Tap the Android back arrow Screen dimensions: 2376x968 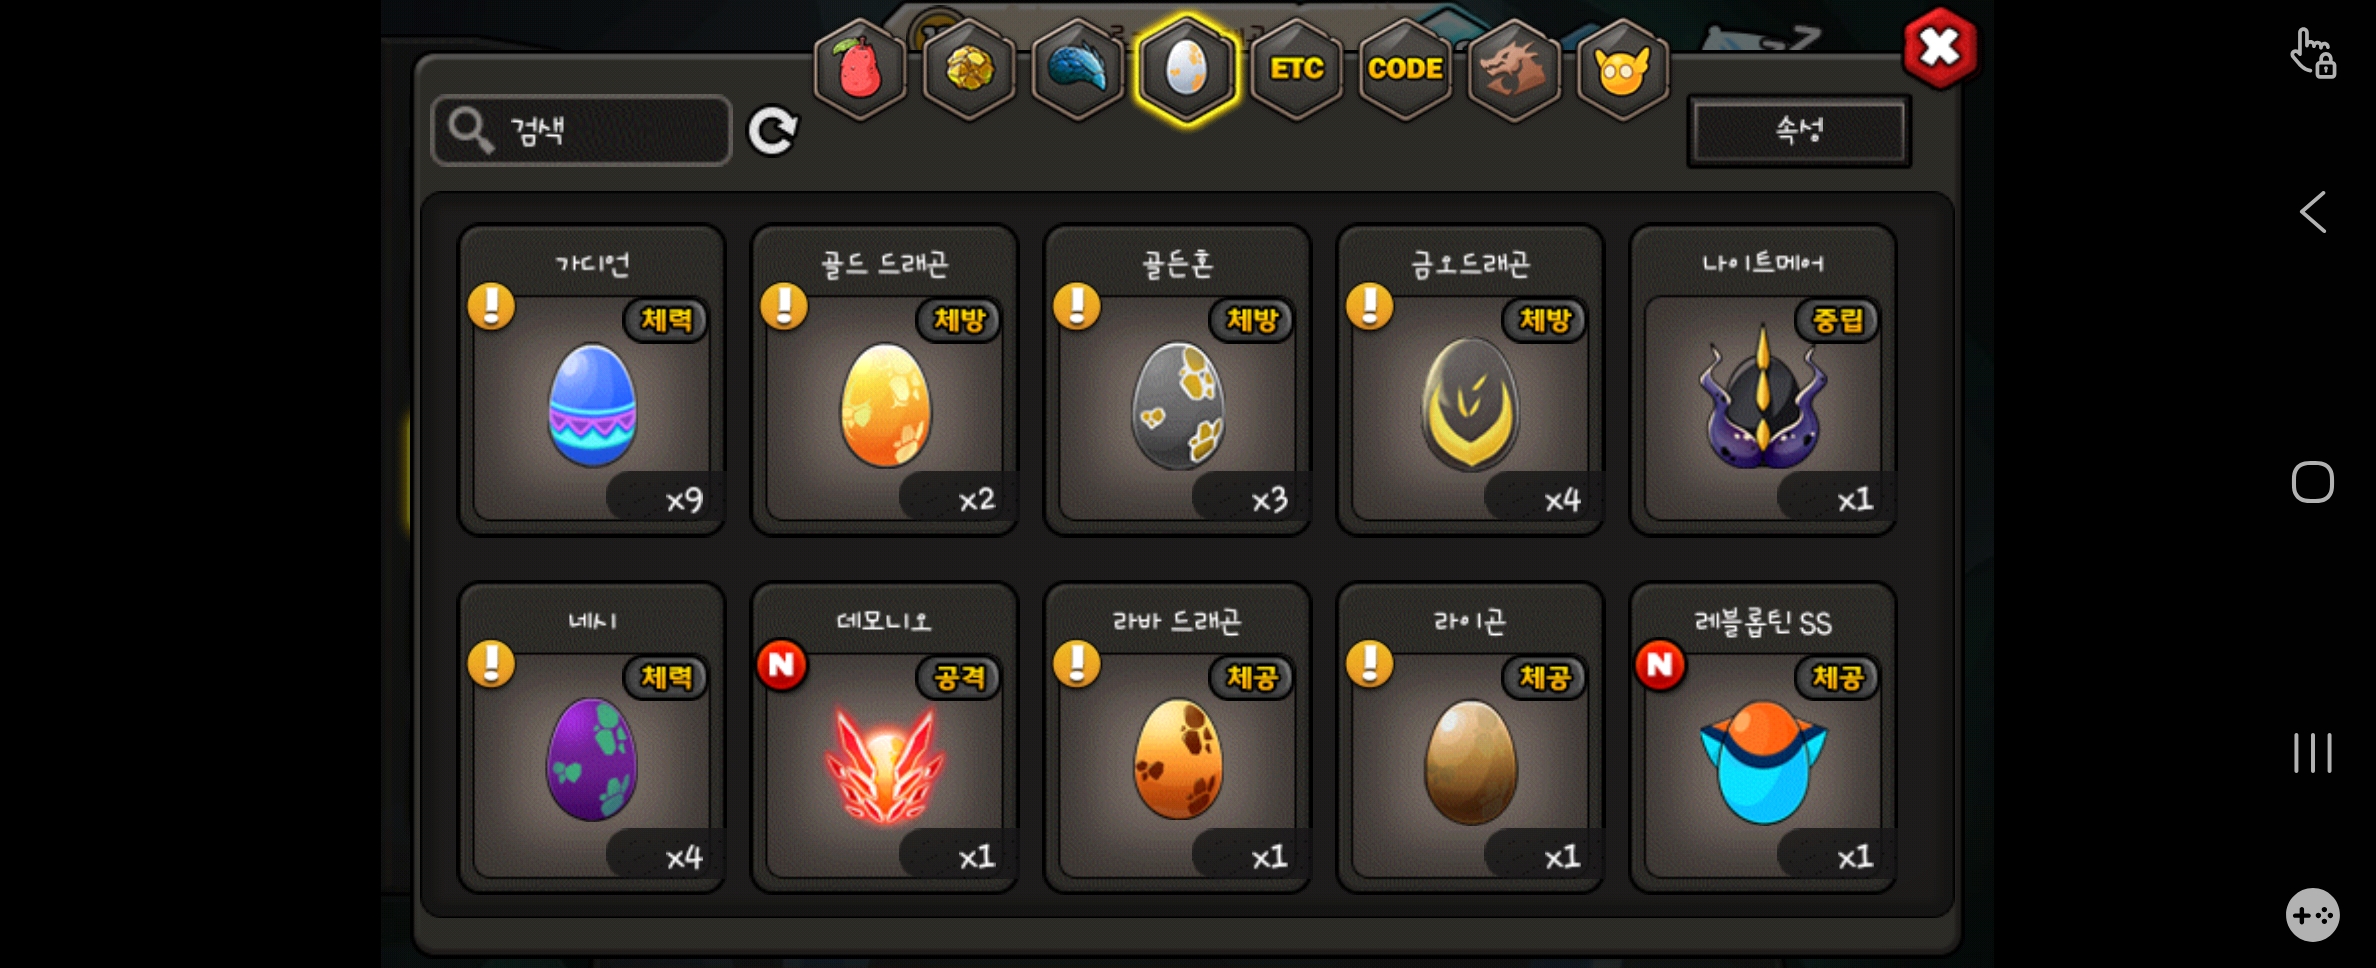pos(2313,212)
